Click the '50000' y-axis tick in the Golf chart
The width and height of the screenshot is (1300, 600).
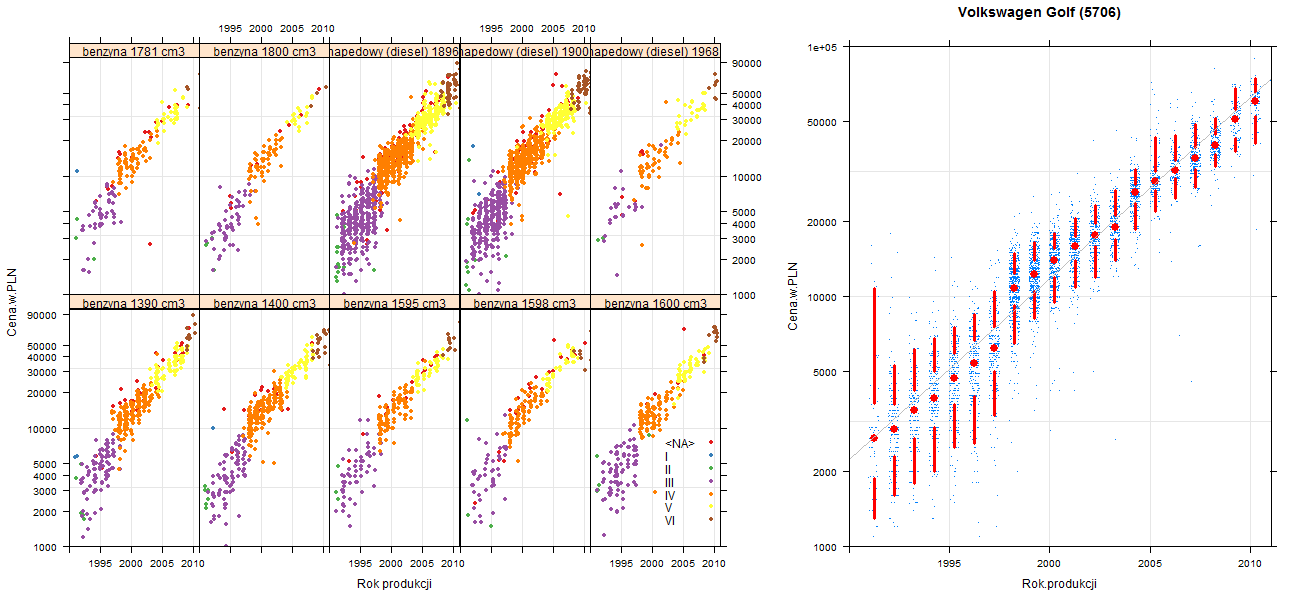[823, 122]
